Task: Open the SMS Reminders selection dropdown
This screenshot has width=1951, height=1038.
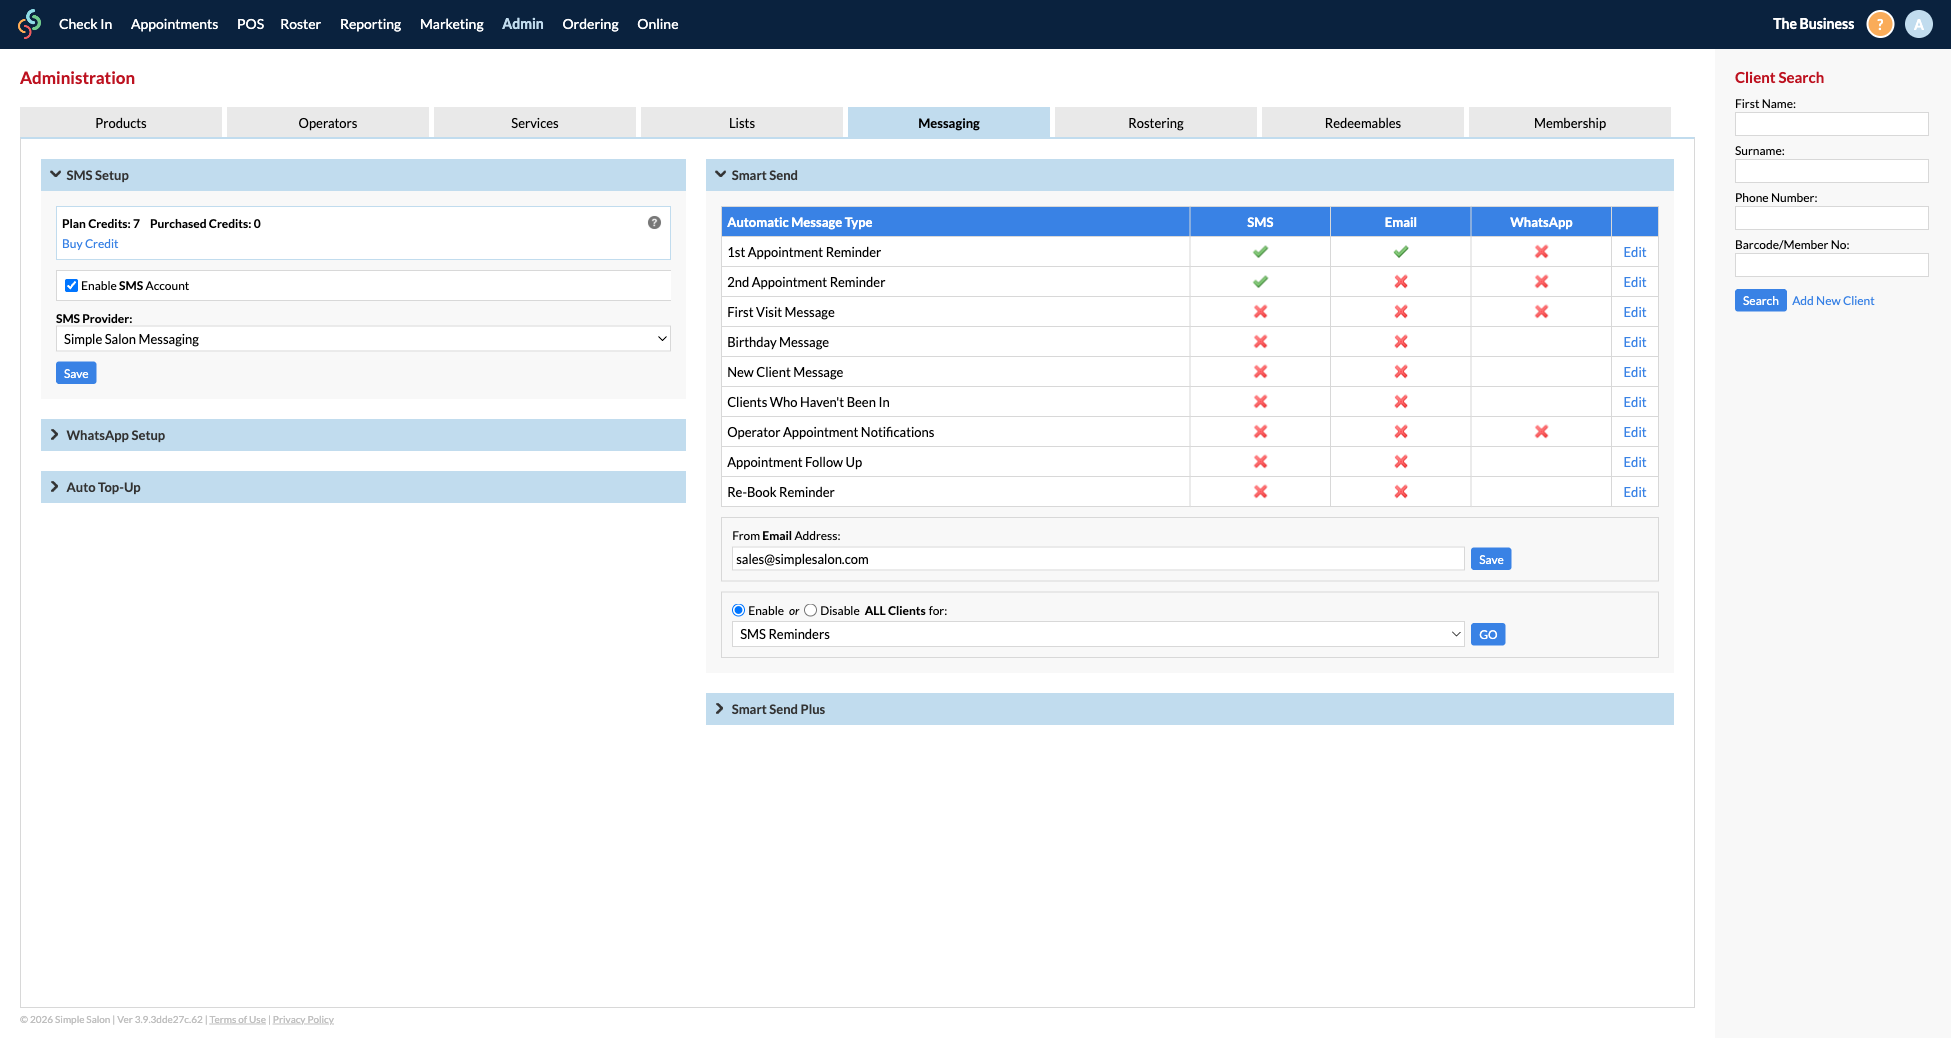Action: pyautogui.click(x=1097, y=633)
